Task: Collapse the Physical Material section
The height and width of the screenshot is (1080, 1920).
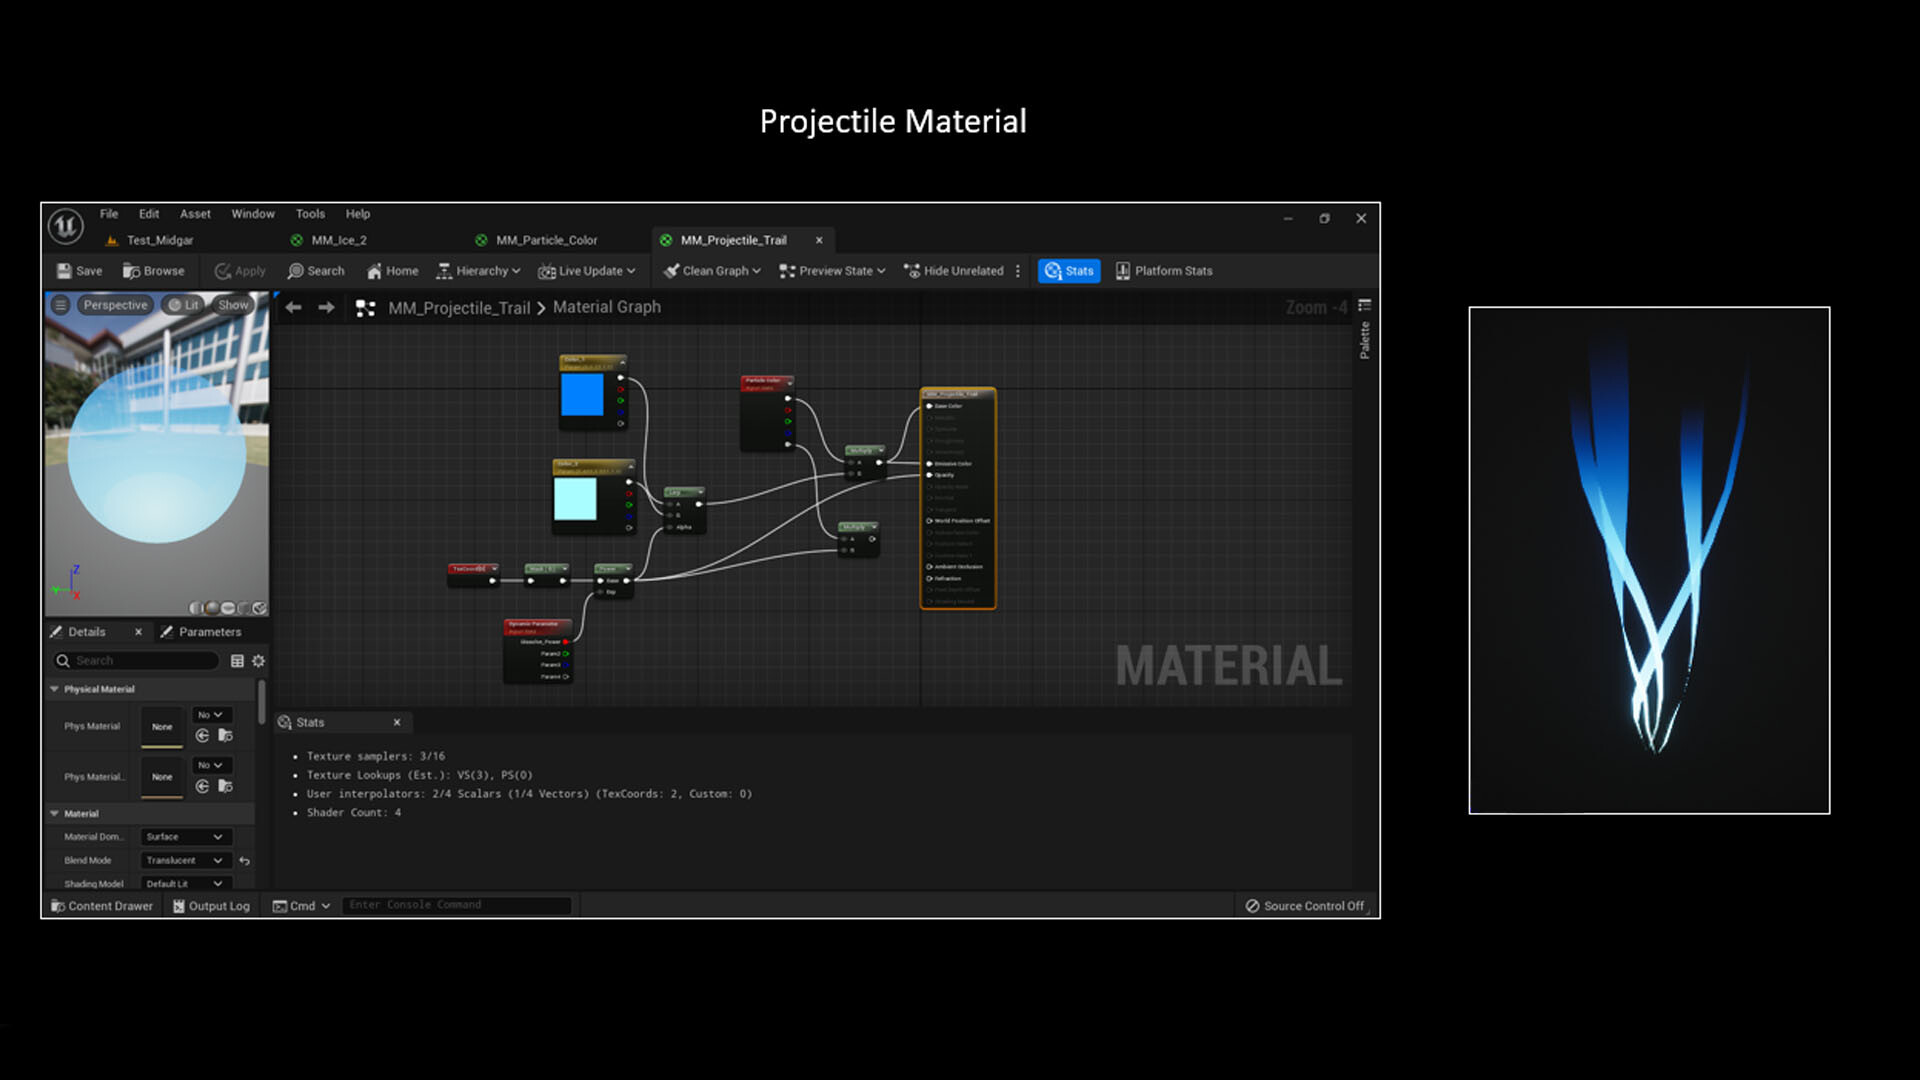Action: [55, 689]
